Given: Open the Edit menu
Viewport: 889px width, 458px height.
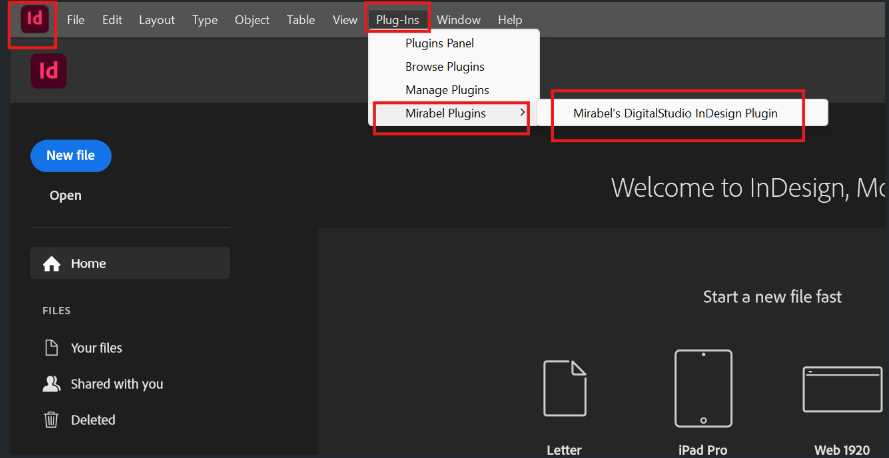Looking at the screenshot, I should pos(112,20).
